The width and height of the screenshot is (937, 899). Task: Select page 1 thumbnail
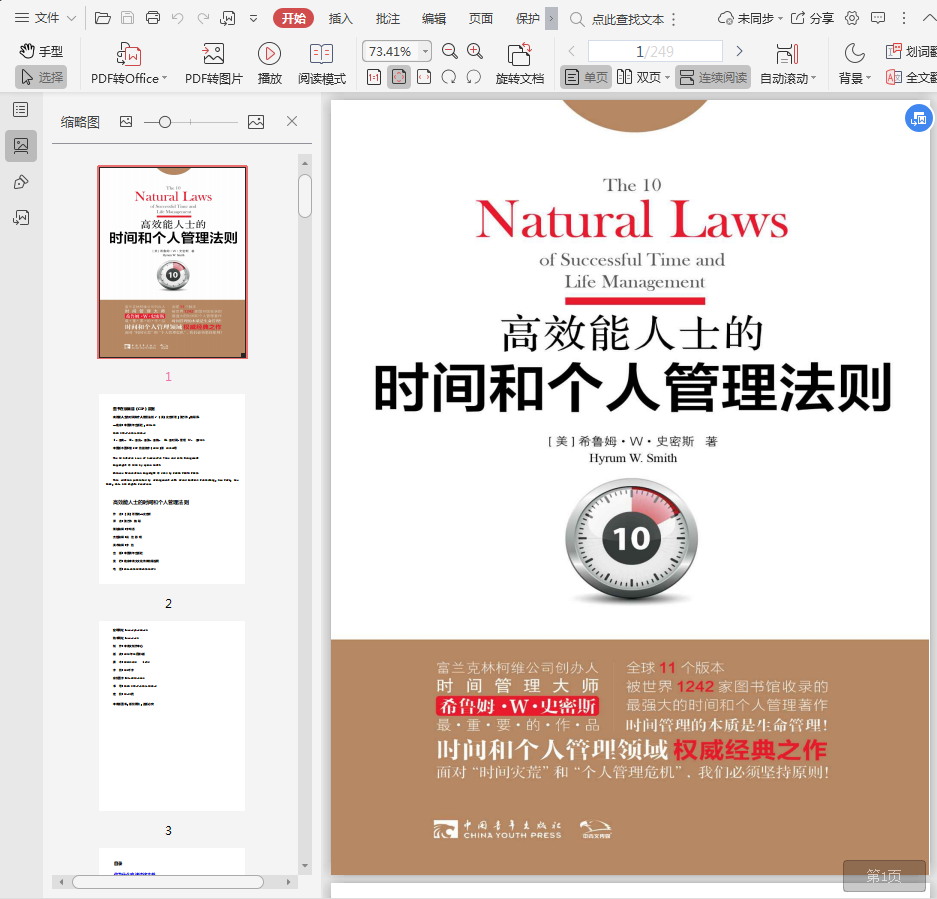point(173,262)
